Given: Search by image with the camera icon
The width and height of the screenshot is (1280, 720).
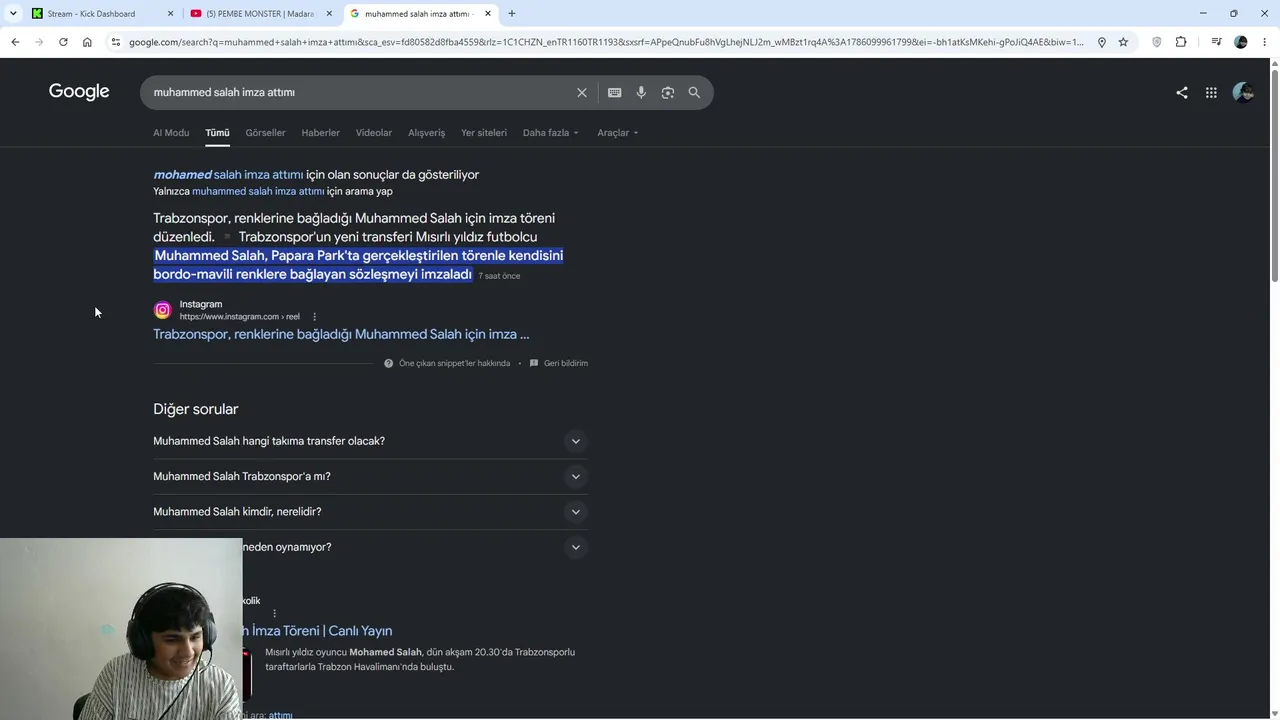Looking at the screenshot, I should tap(668, 92).
